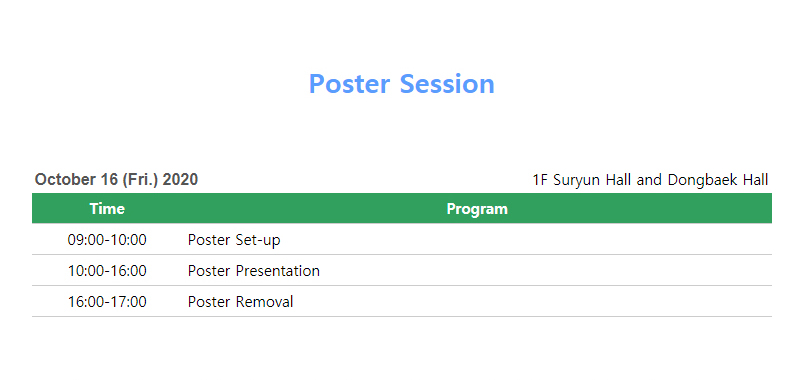800x380 pixels.
Task: Click the empty area of the Poster Presentation row
Action: tap(546, 271)
